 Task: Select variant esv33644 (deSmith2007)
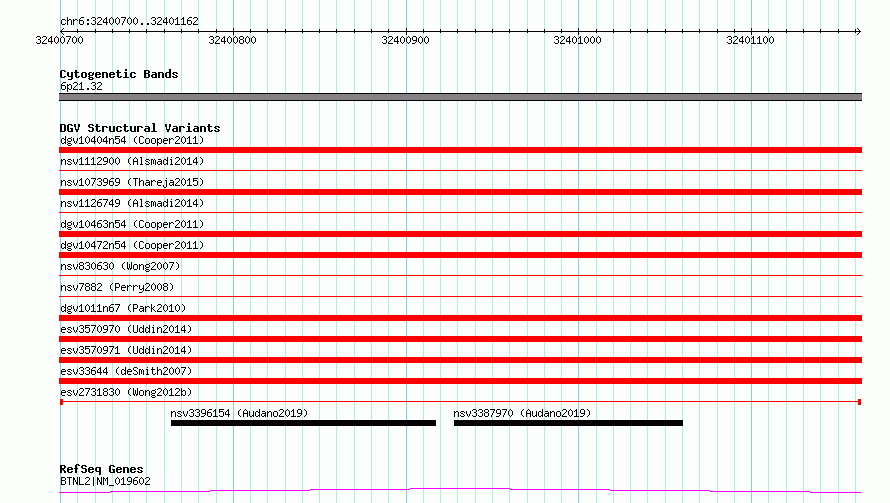coord(126,371)
